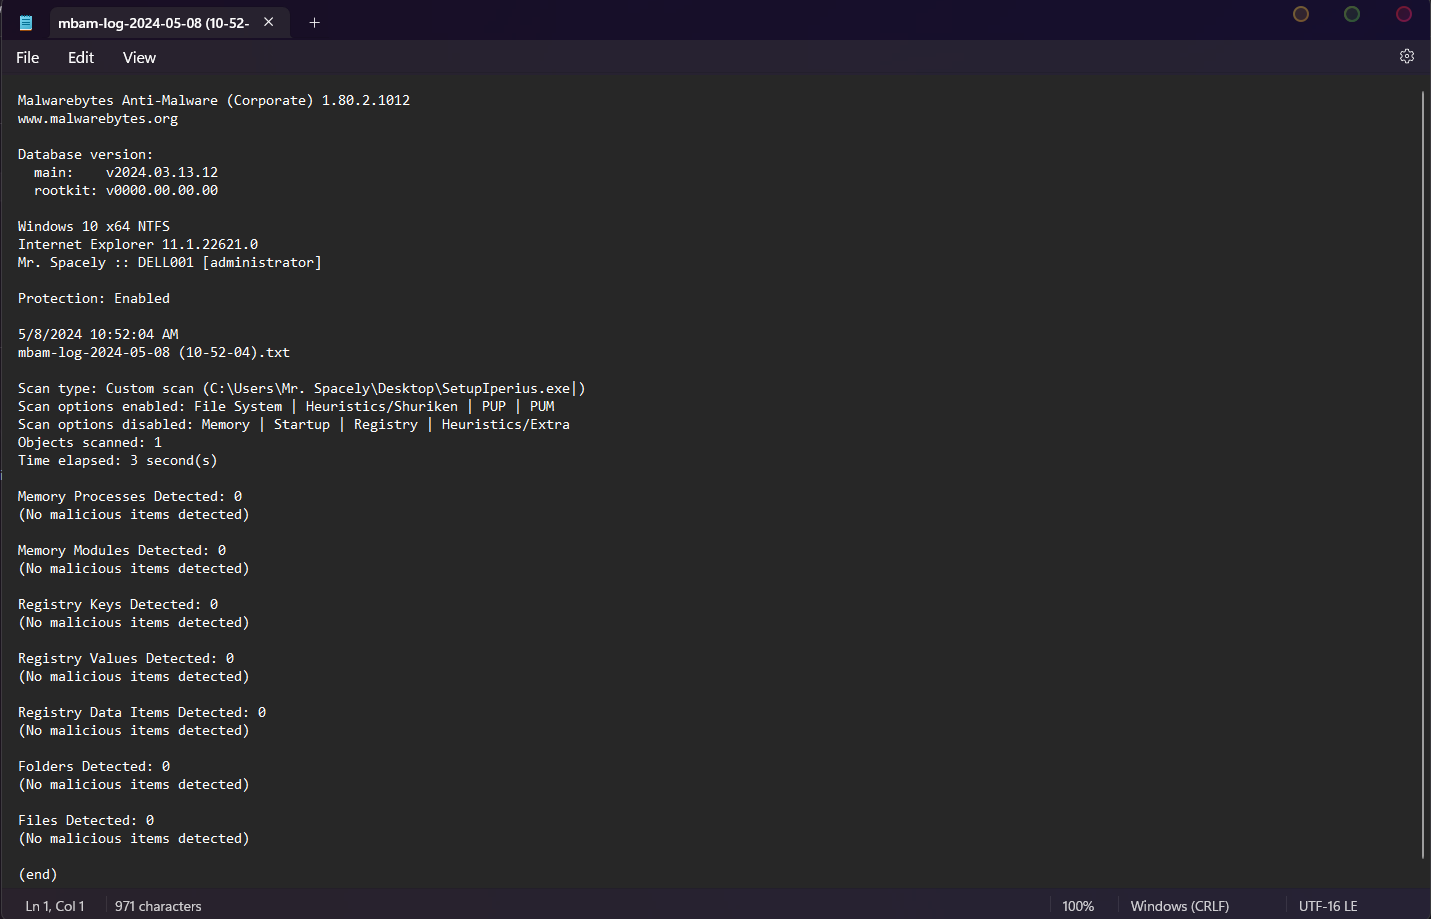Click the 'Memory Modules Detected: 0' line
Viewport: 1431px width, 919px height.
point(122,551)
